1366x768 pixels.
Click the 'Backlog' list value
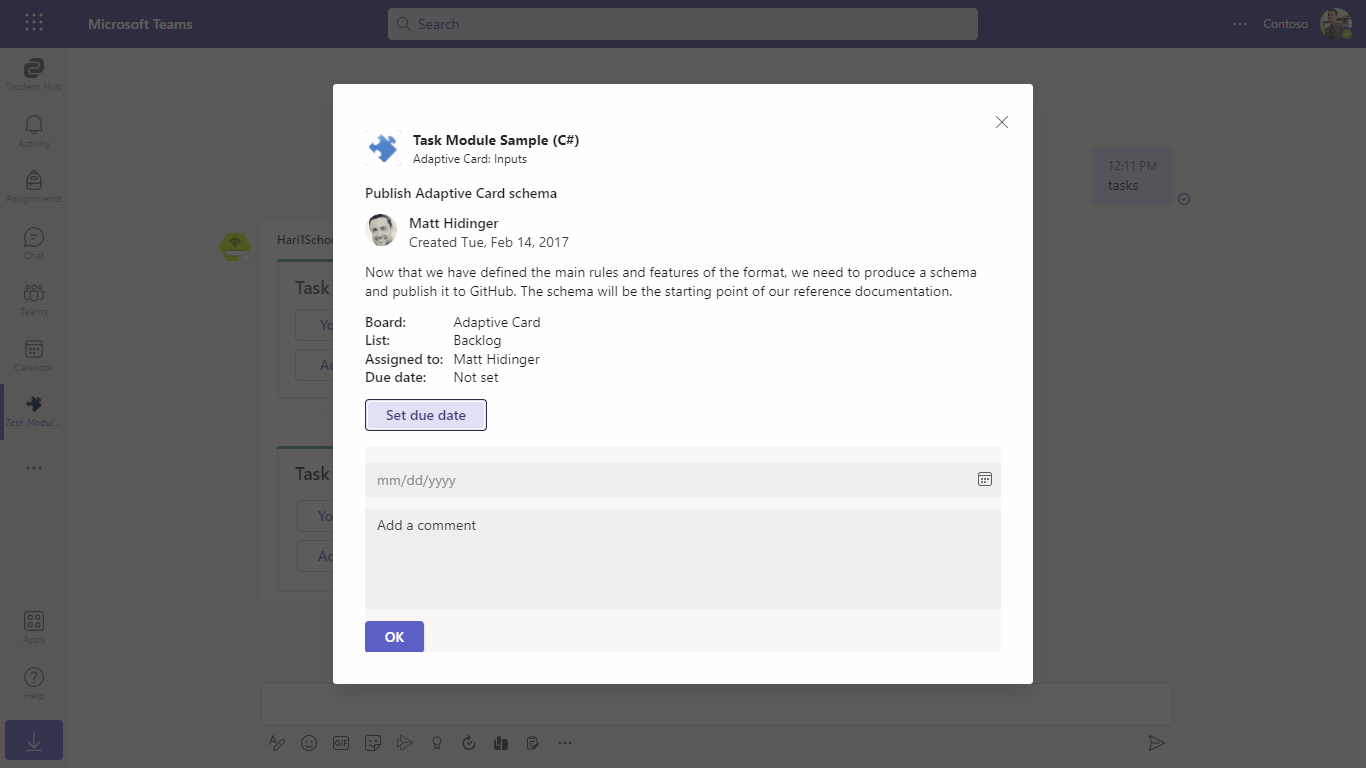coord(477,341)
